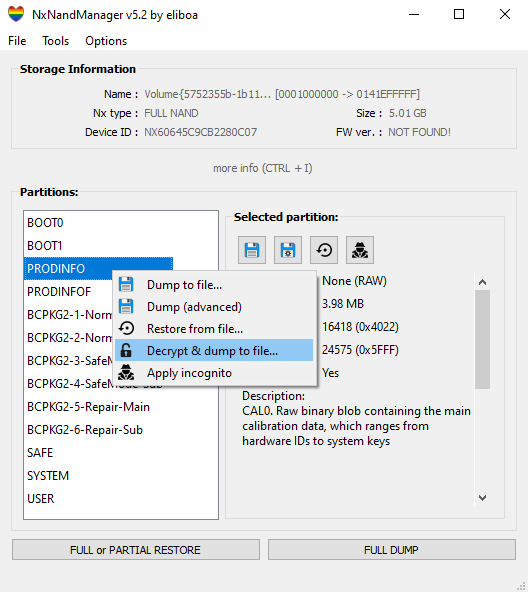The image size is (528, 592).
Task: Click scroll up arrow in partition details
Action: click(x=482, y=282)
